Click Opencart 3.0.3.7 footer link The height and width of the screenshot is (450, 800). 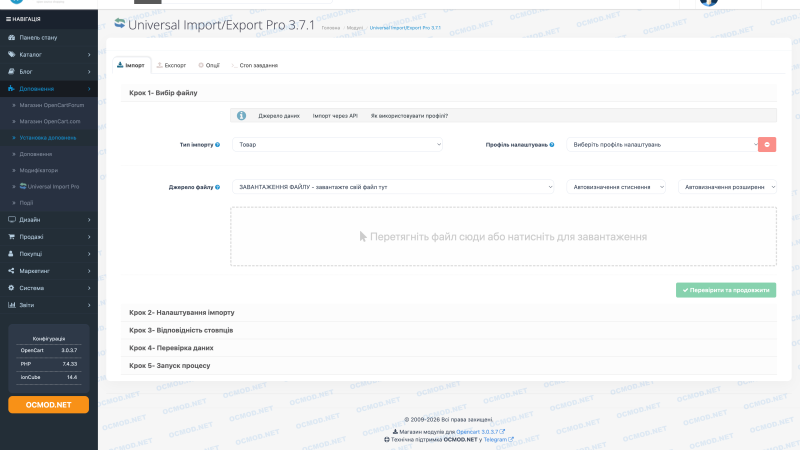tap(477, 432)
